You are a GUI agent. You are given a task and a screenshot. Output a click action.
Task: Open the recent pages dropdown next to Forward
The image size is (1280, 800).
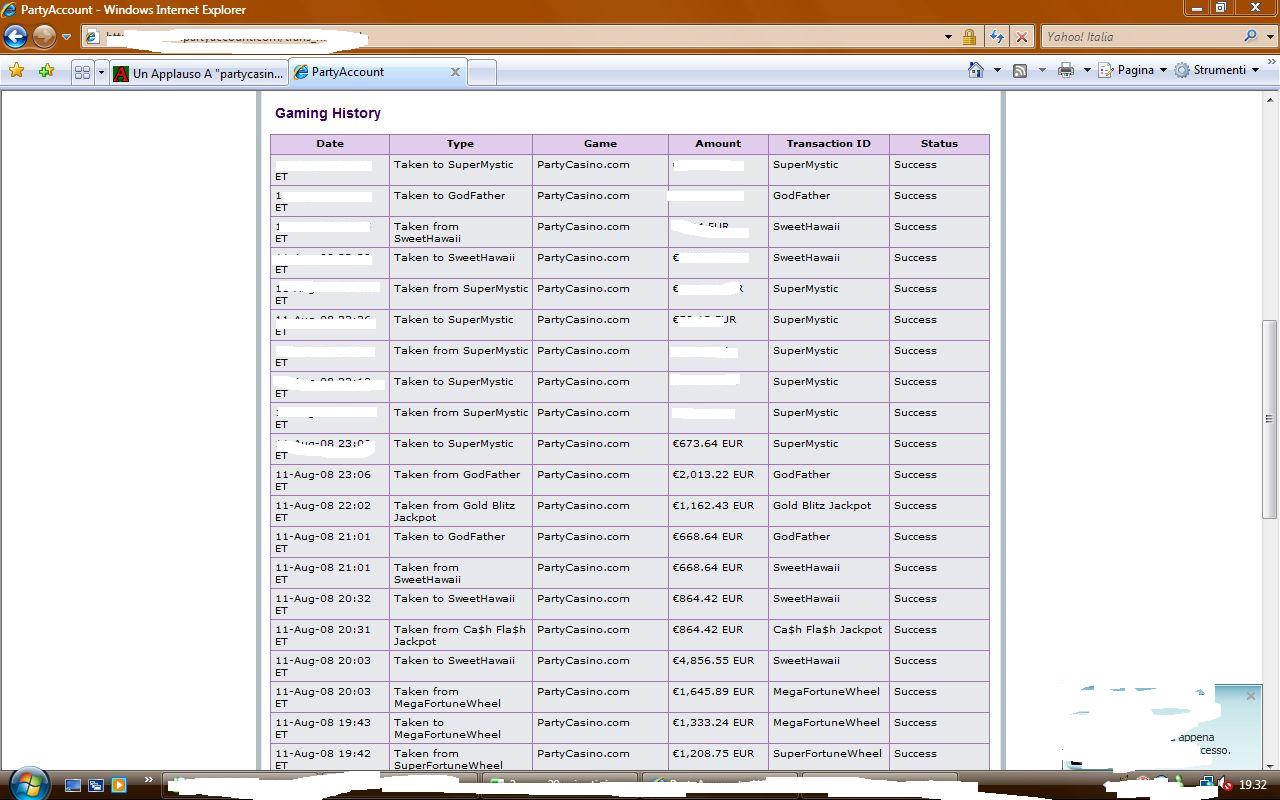[x=66, y=37]
